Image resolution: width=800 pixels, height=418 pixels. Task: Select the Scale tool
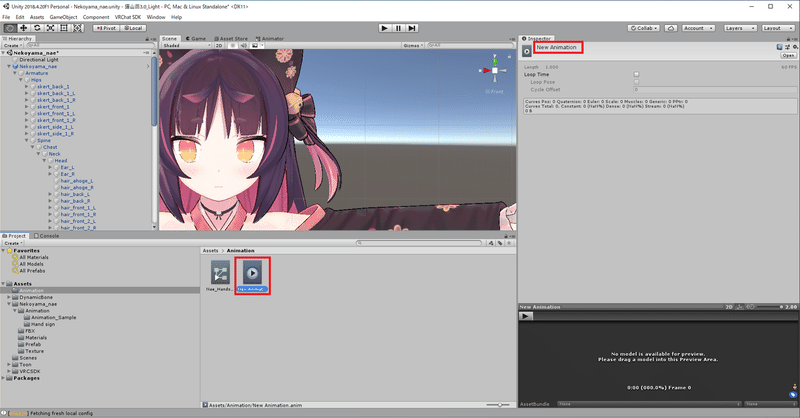click(x=51, y=28)
